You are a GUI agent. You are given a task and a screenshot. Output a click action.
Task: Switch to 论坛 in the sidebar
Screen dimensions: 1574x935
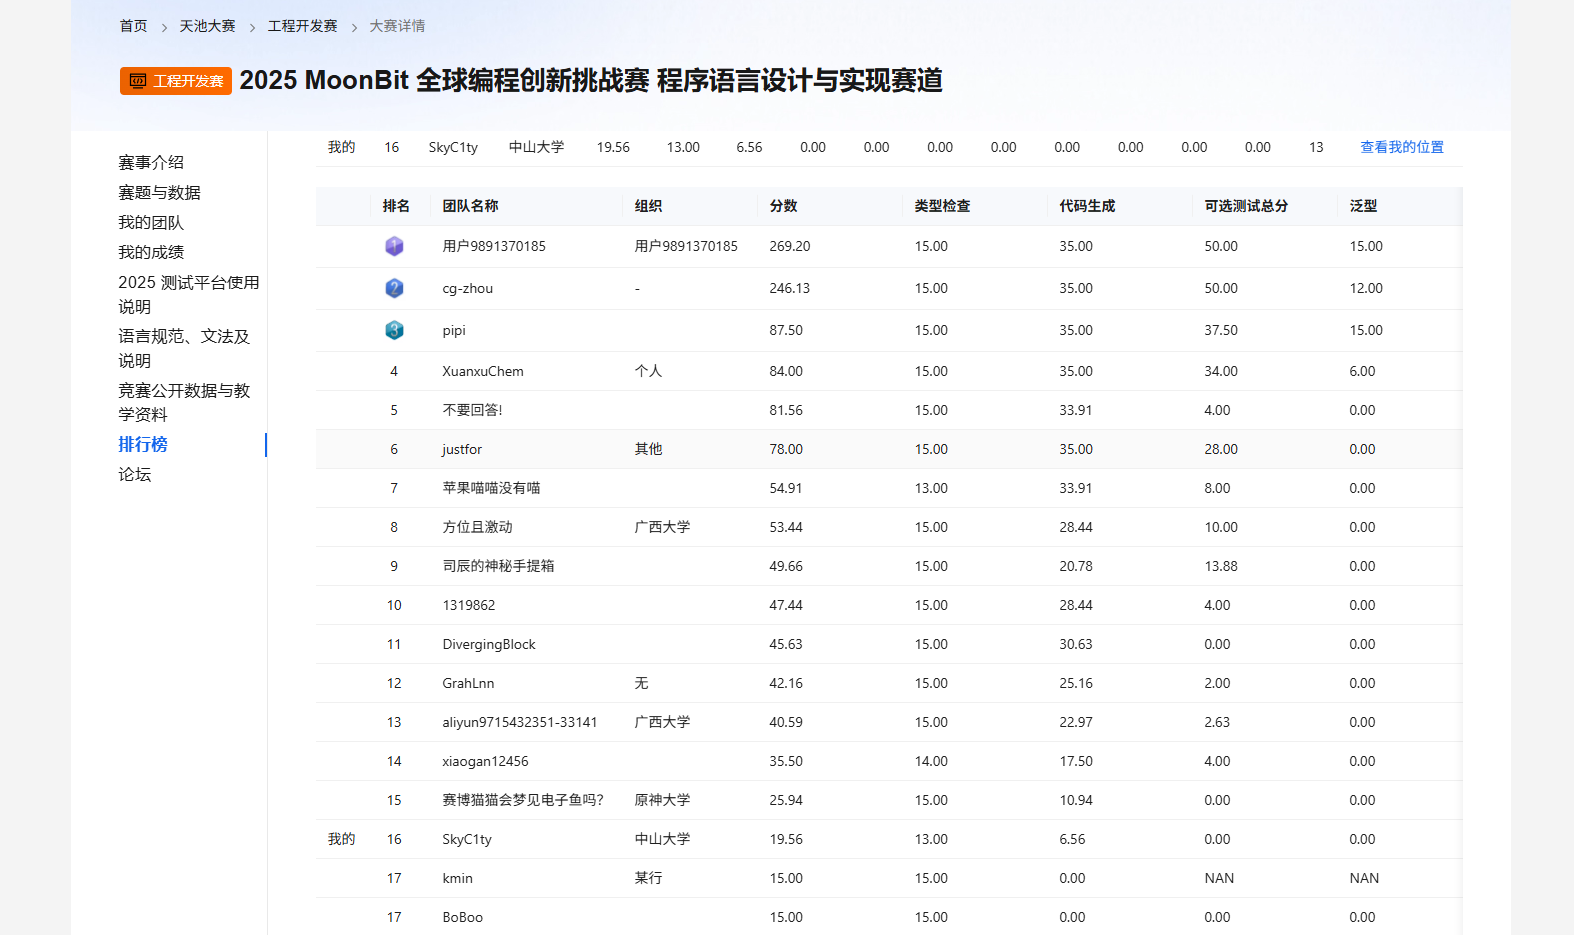(x=134, y=474)
